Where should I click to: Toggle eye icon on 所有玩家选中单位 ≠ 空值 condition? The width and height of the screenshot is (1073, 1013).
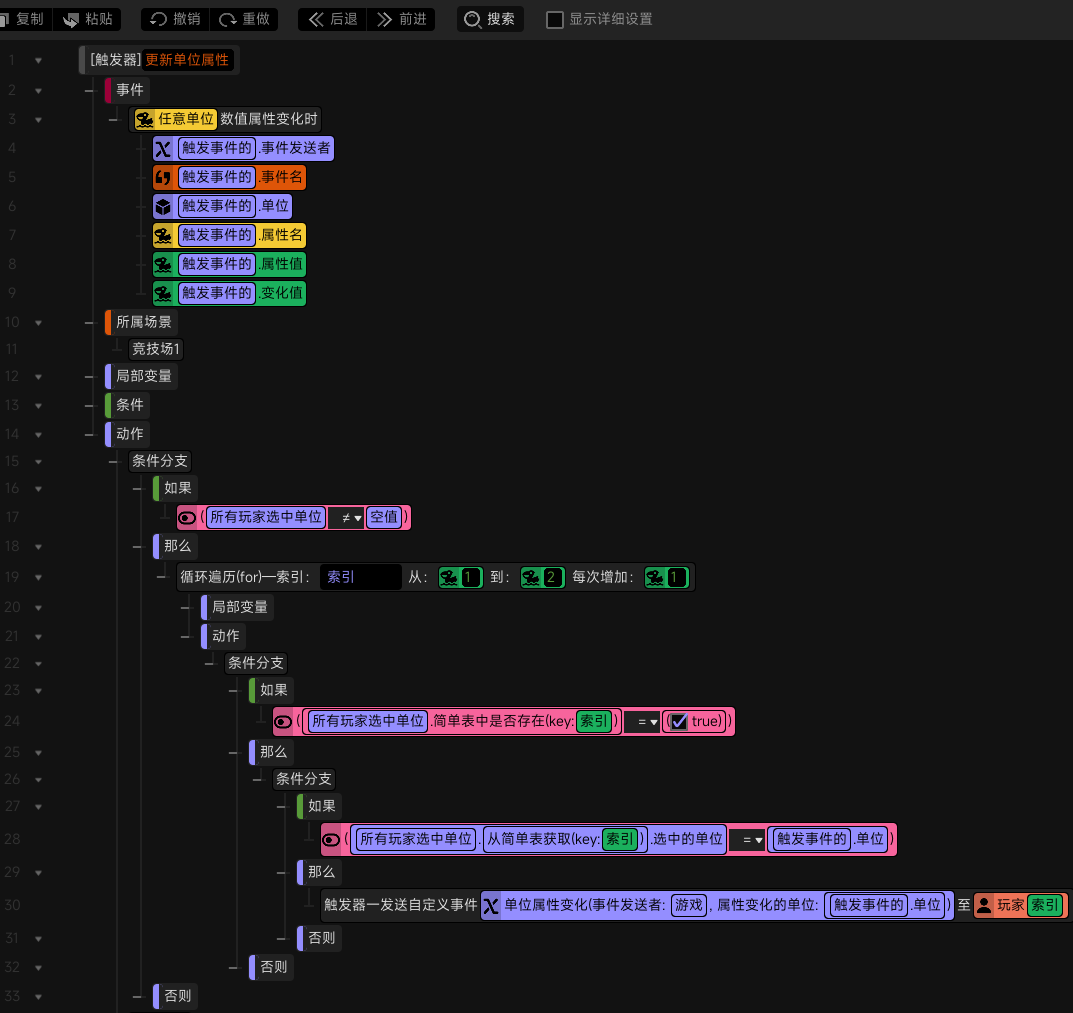187,517
